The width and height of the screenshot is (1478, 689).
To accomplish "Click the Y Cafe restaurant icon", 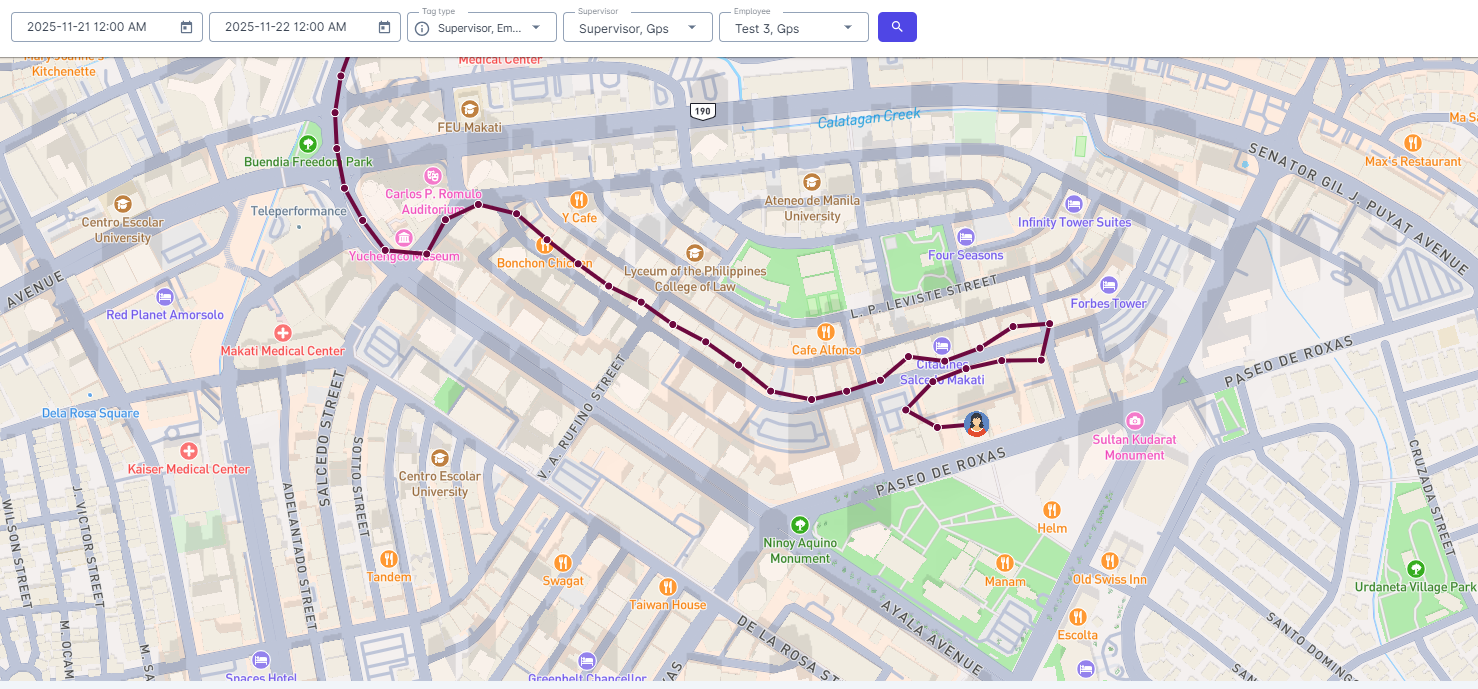I will (578, 199).
